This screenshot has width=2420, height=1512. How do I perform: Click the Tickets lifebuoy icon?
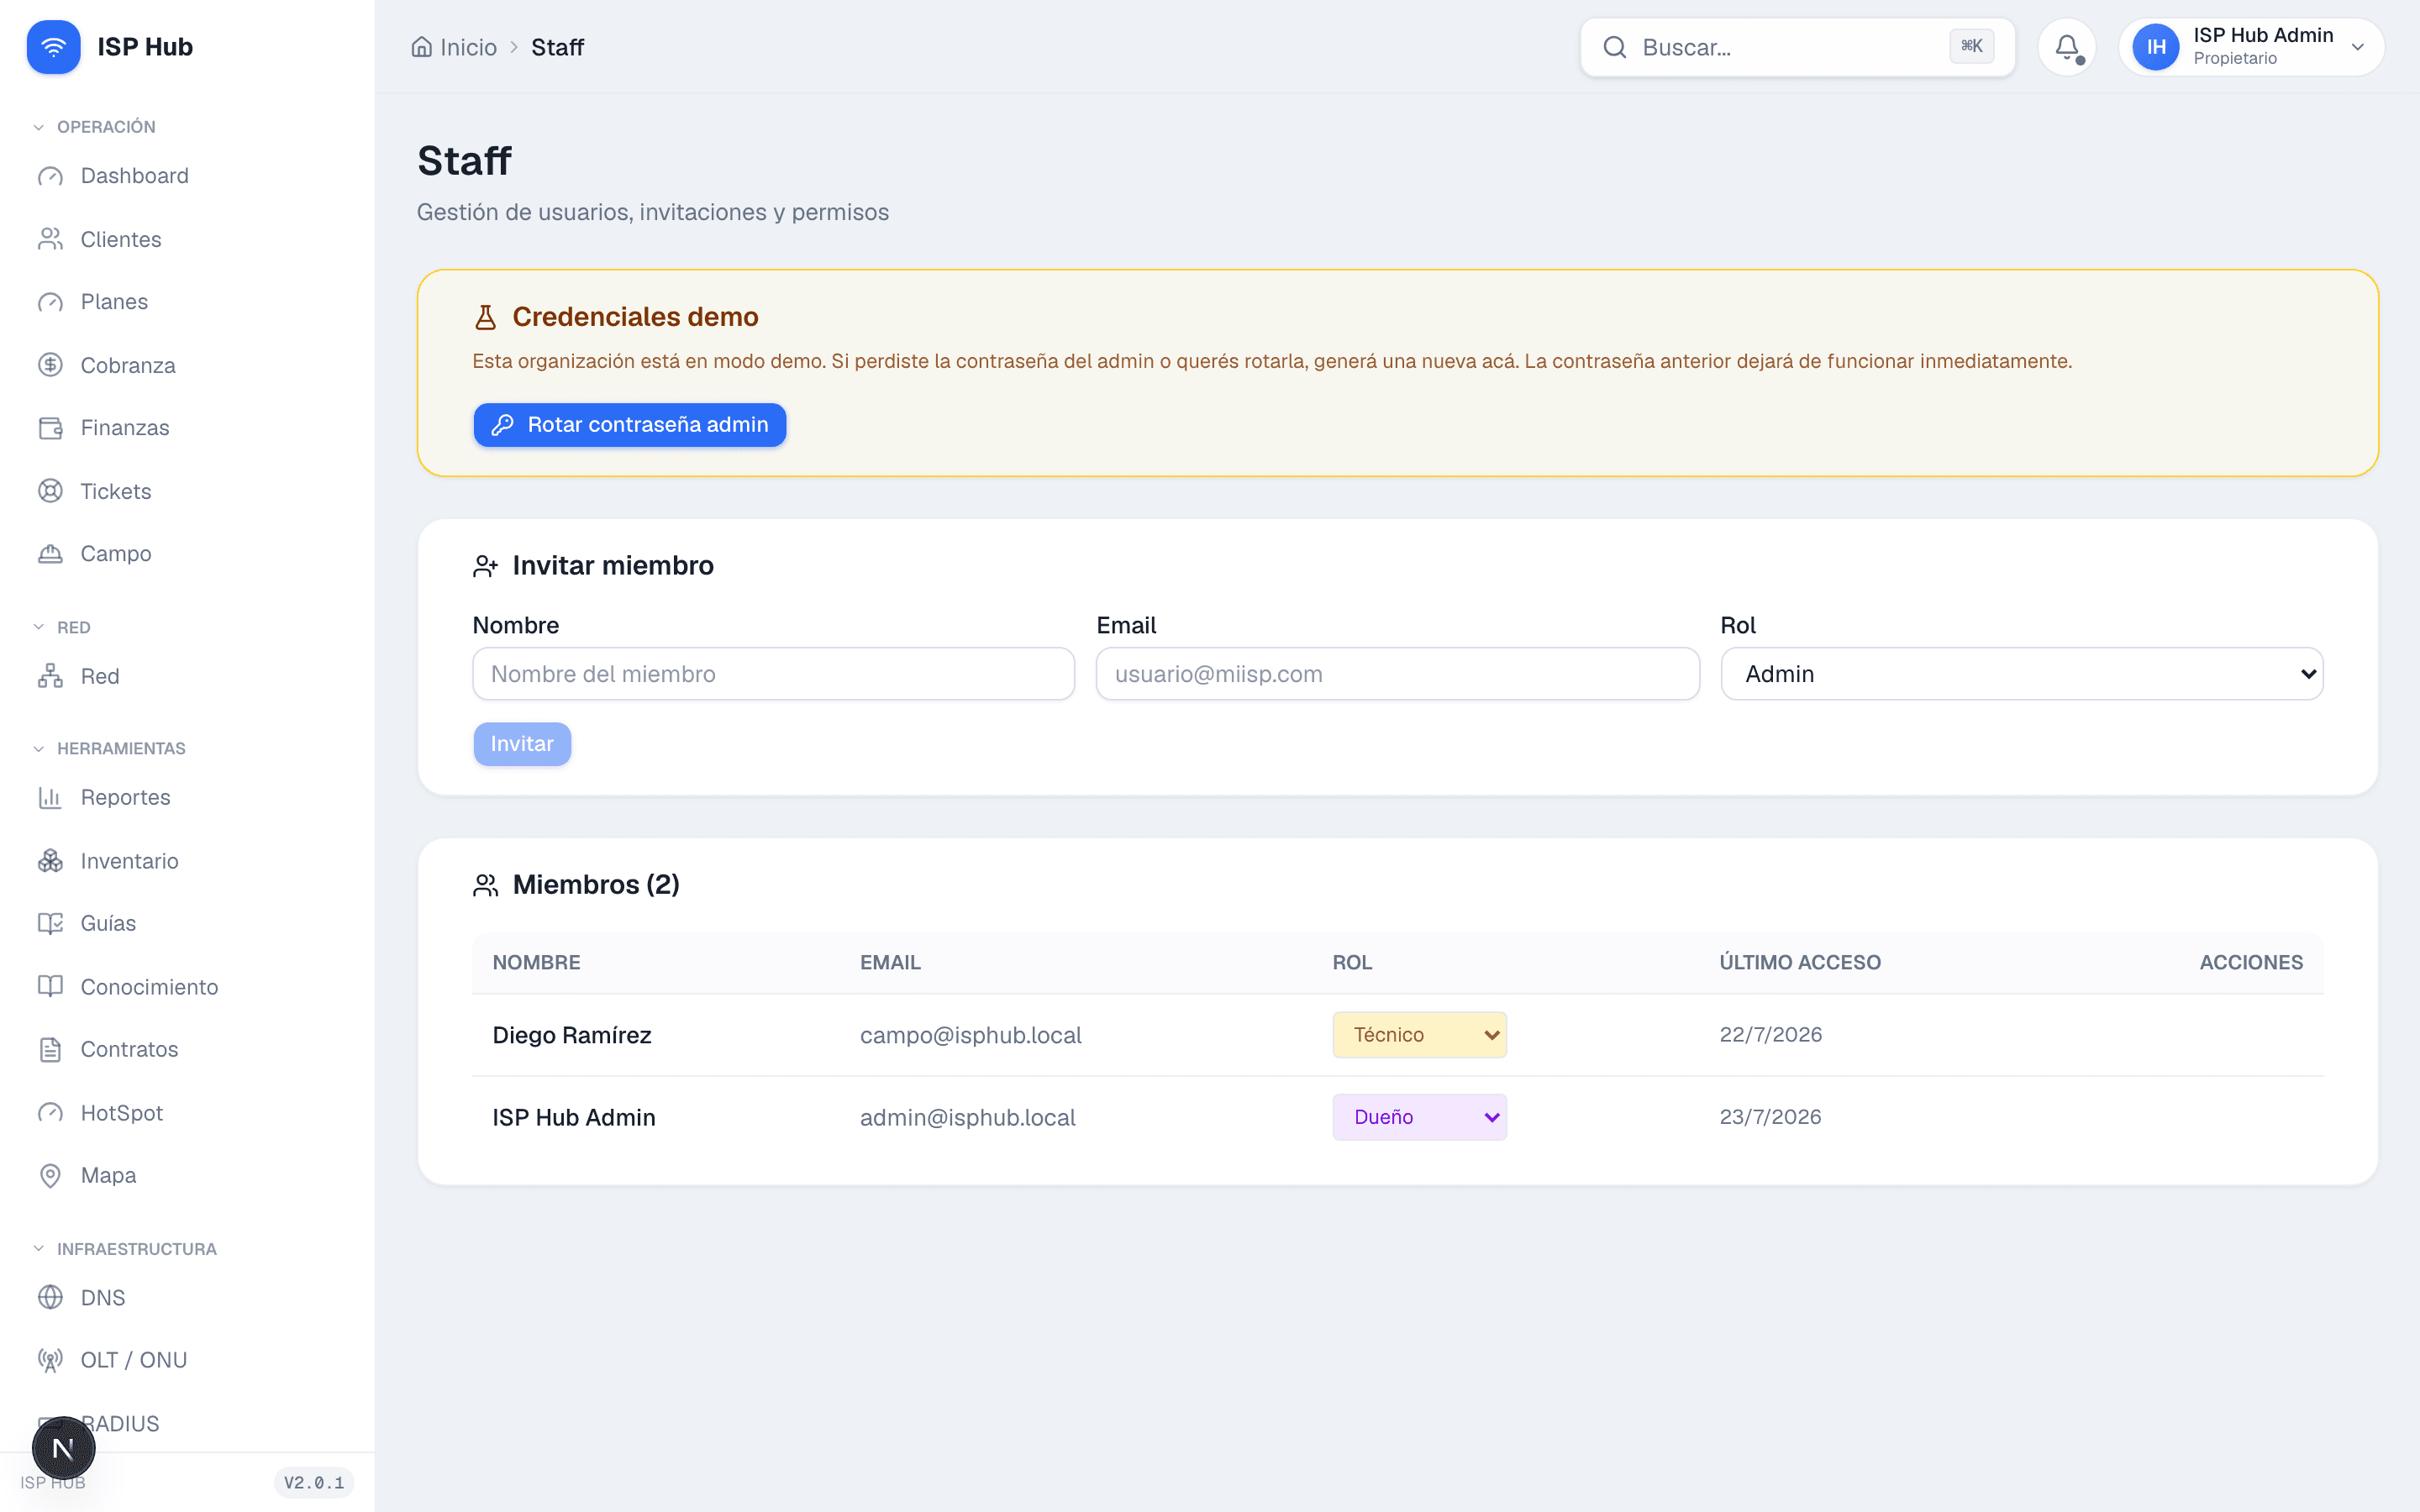pos(50,491)
